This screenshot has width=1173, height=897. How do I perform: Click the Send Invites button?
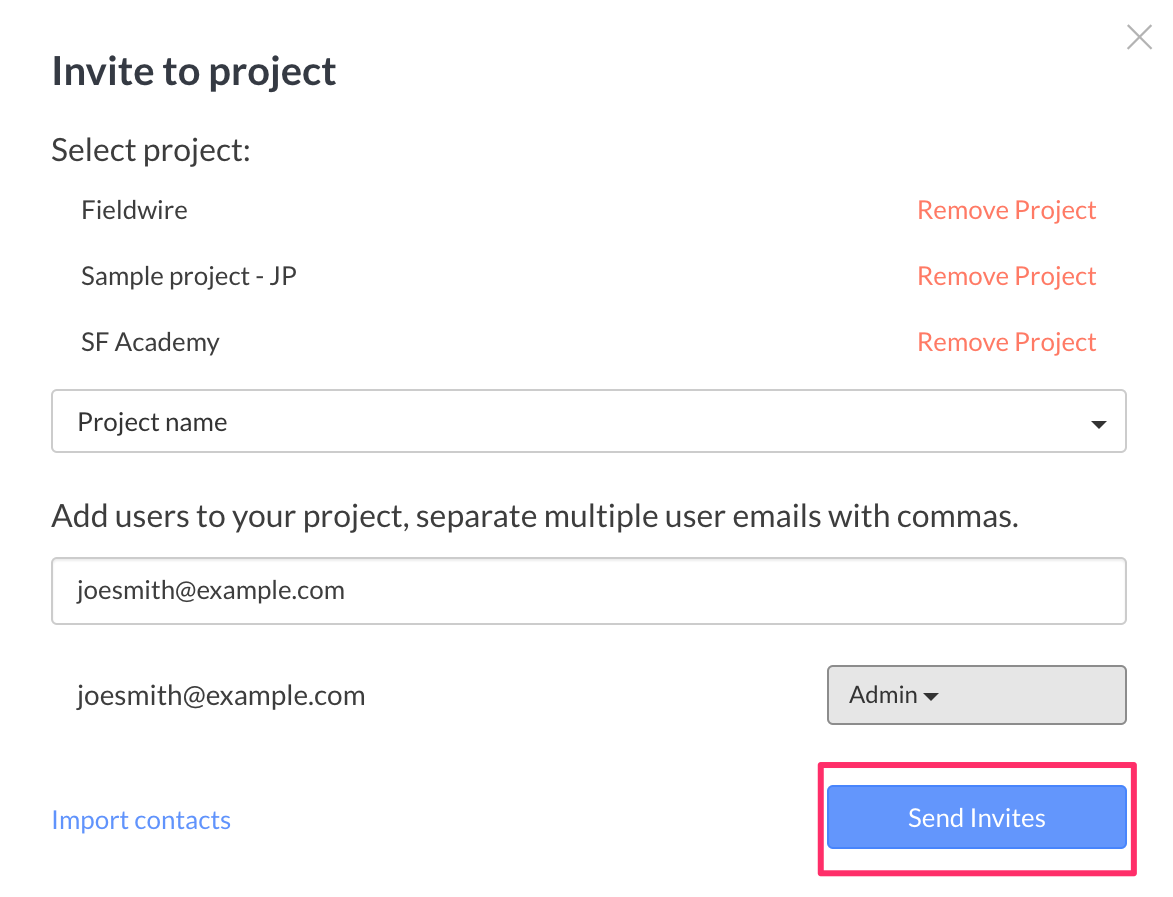[976, 817]
